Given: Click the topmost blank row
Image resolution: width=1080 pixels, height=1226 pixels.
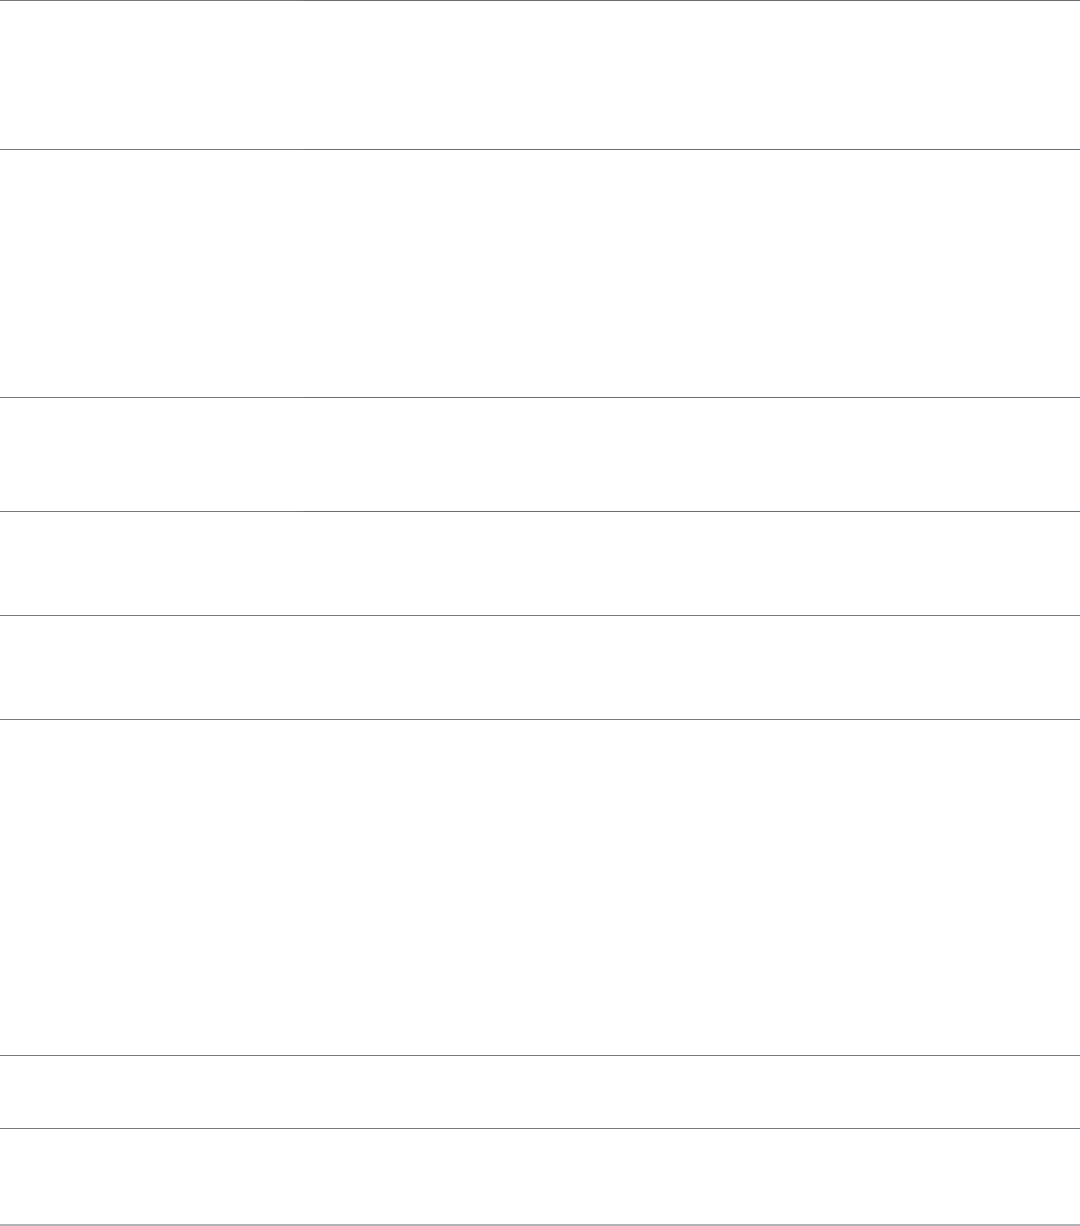Looking at the screenshot, I should (x=540, y=75).
